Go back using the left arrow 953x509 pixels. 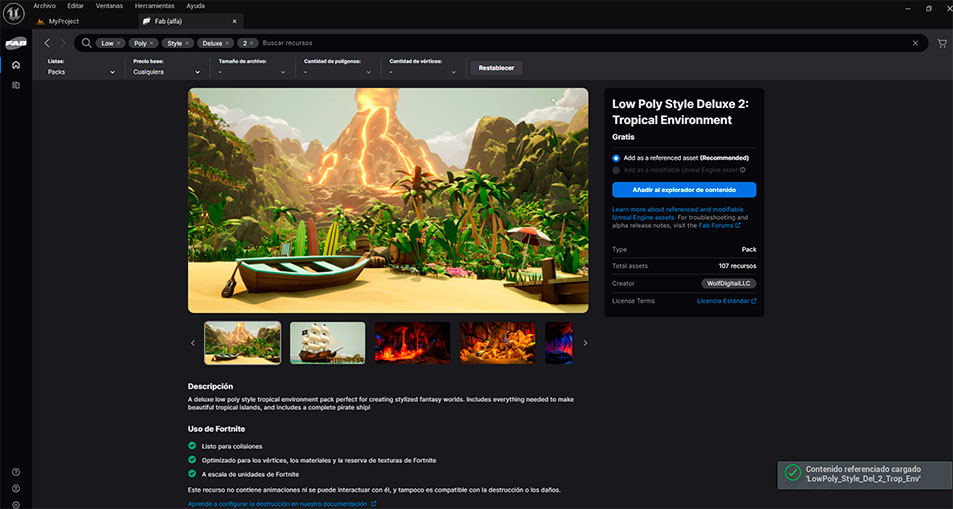[47, 43]
